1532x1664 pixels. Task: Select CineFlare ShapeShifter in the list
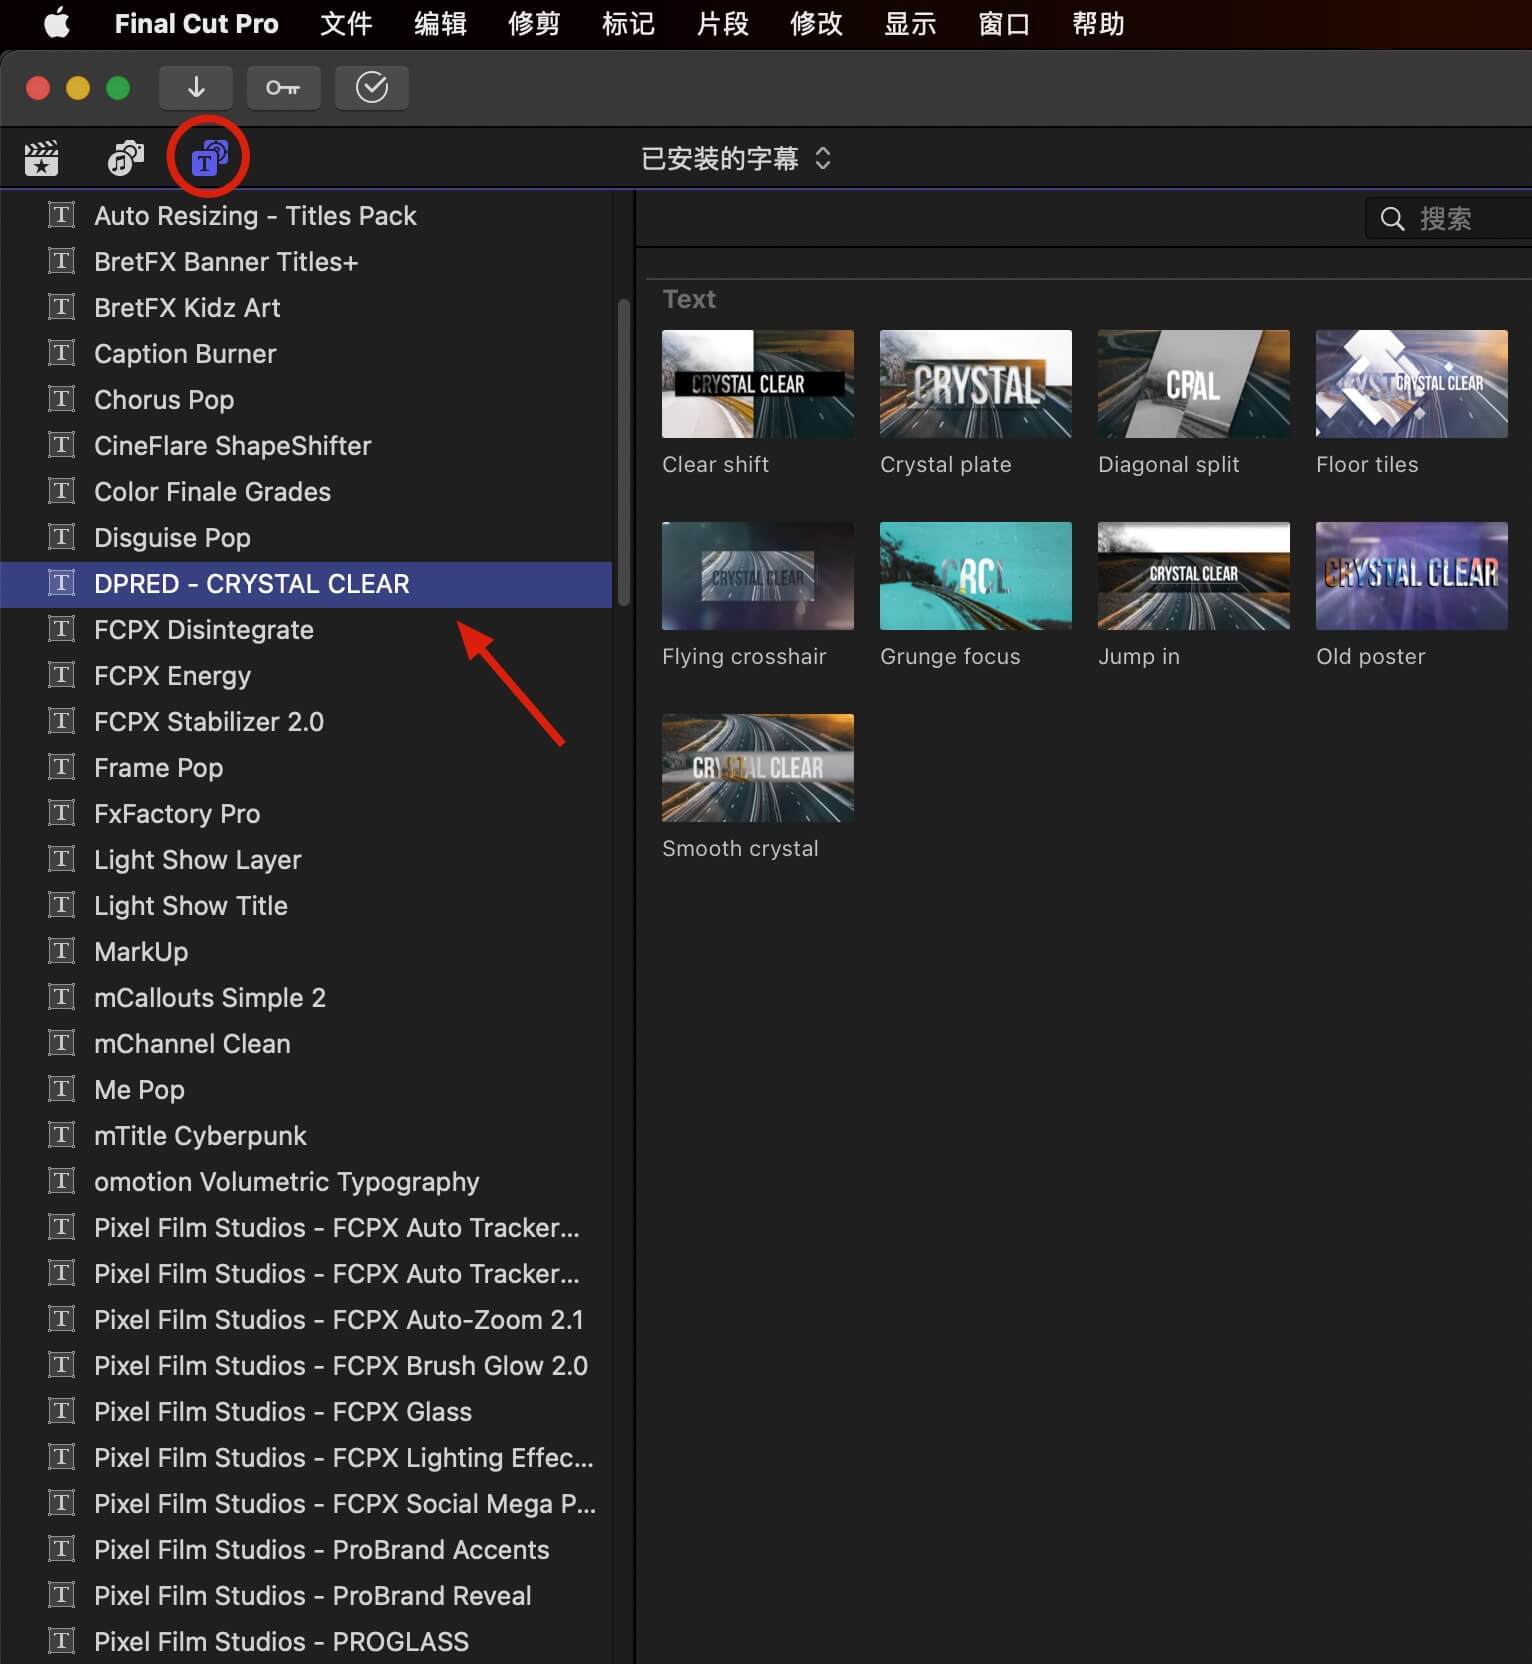click(x=306, y=446)
